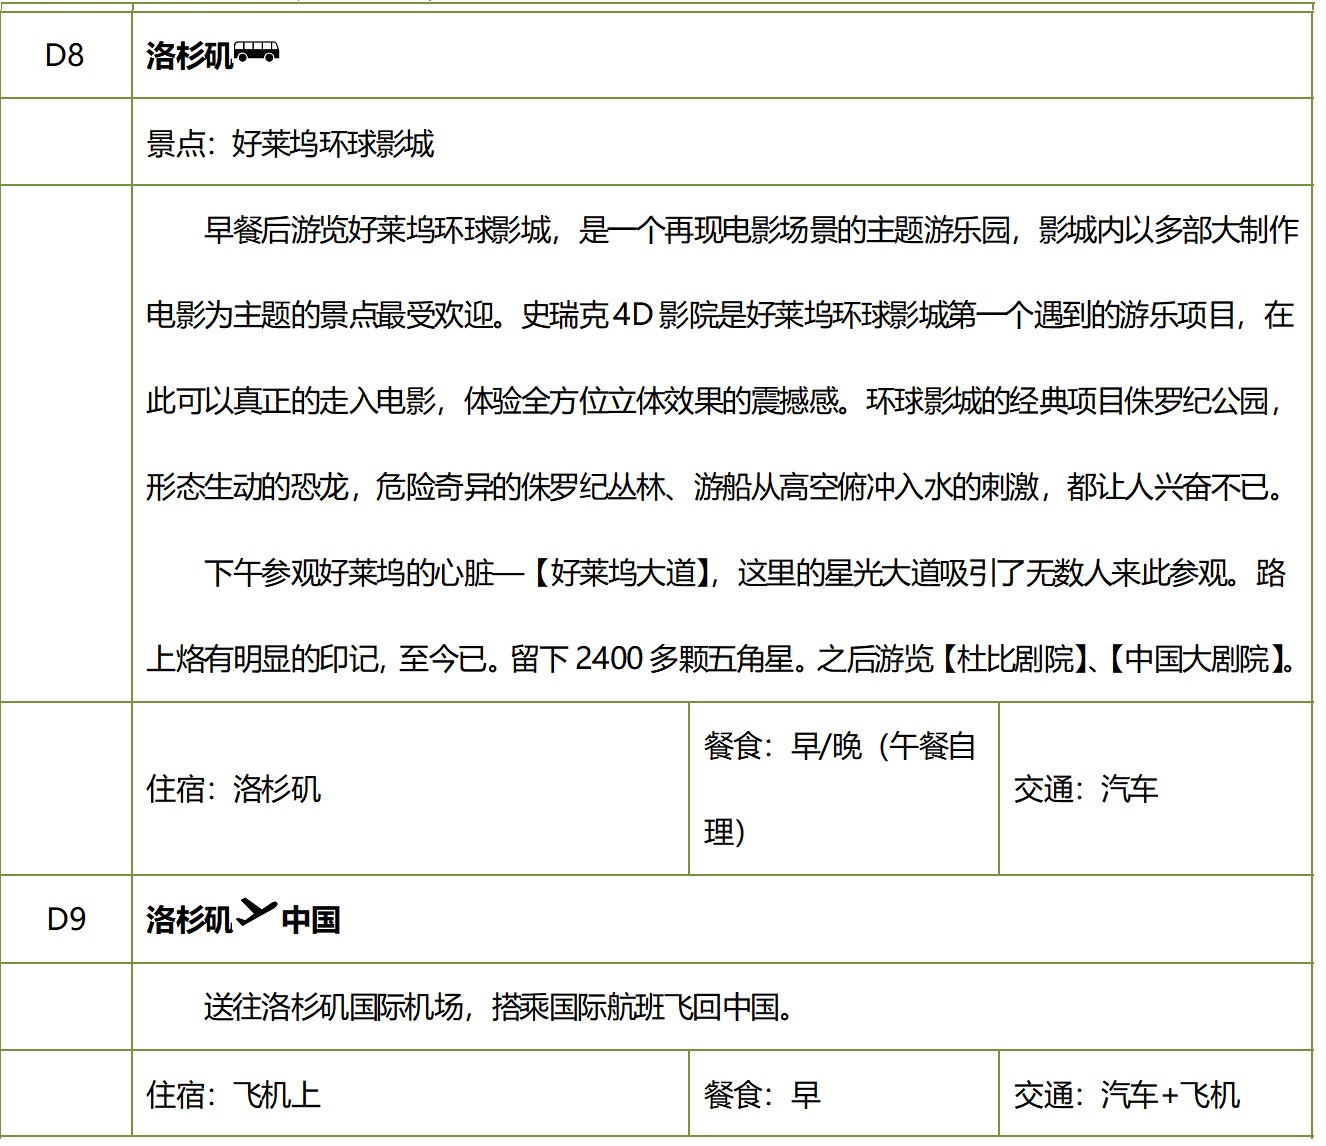Screen dimensions: 1326x1146
Task: Click the 住宿：飞机上 cell
Action: [x=234, y=1095]
